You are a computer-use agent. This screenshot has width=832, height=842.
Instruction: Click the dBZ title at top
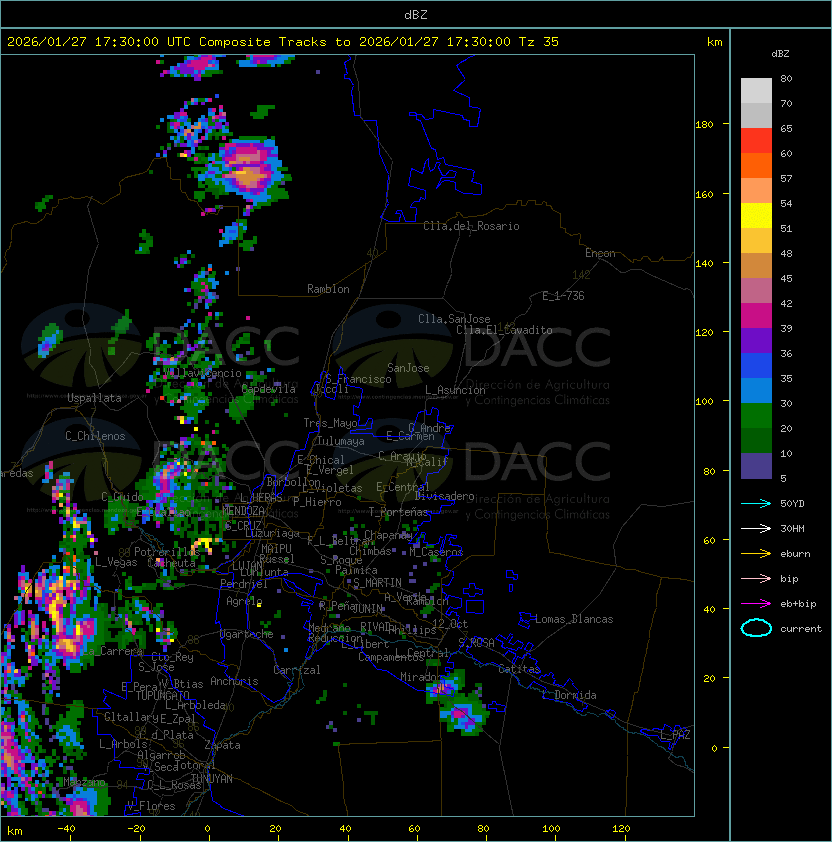pos(416,14)
